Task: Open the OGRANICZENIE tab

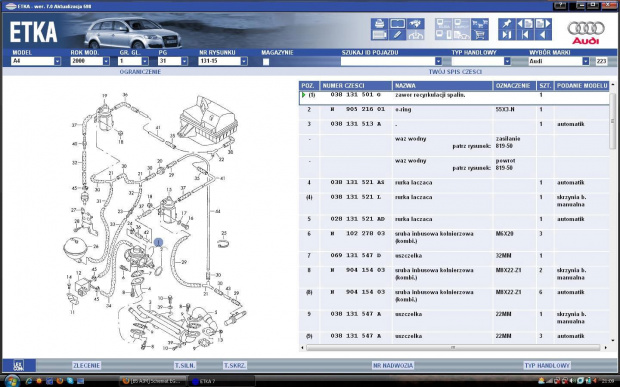Action: (140, 72)
